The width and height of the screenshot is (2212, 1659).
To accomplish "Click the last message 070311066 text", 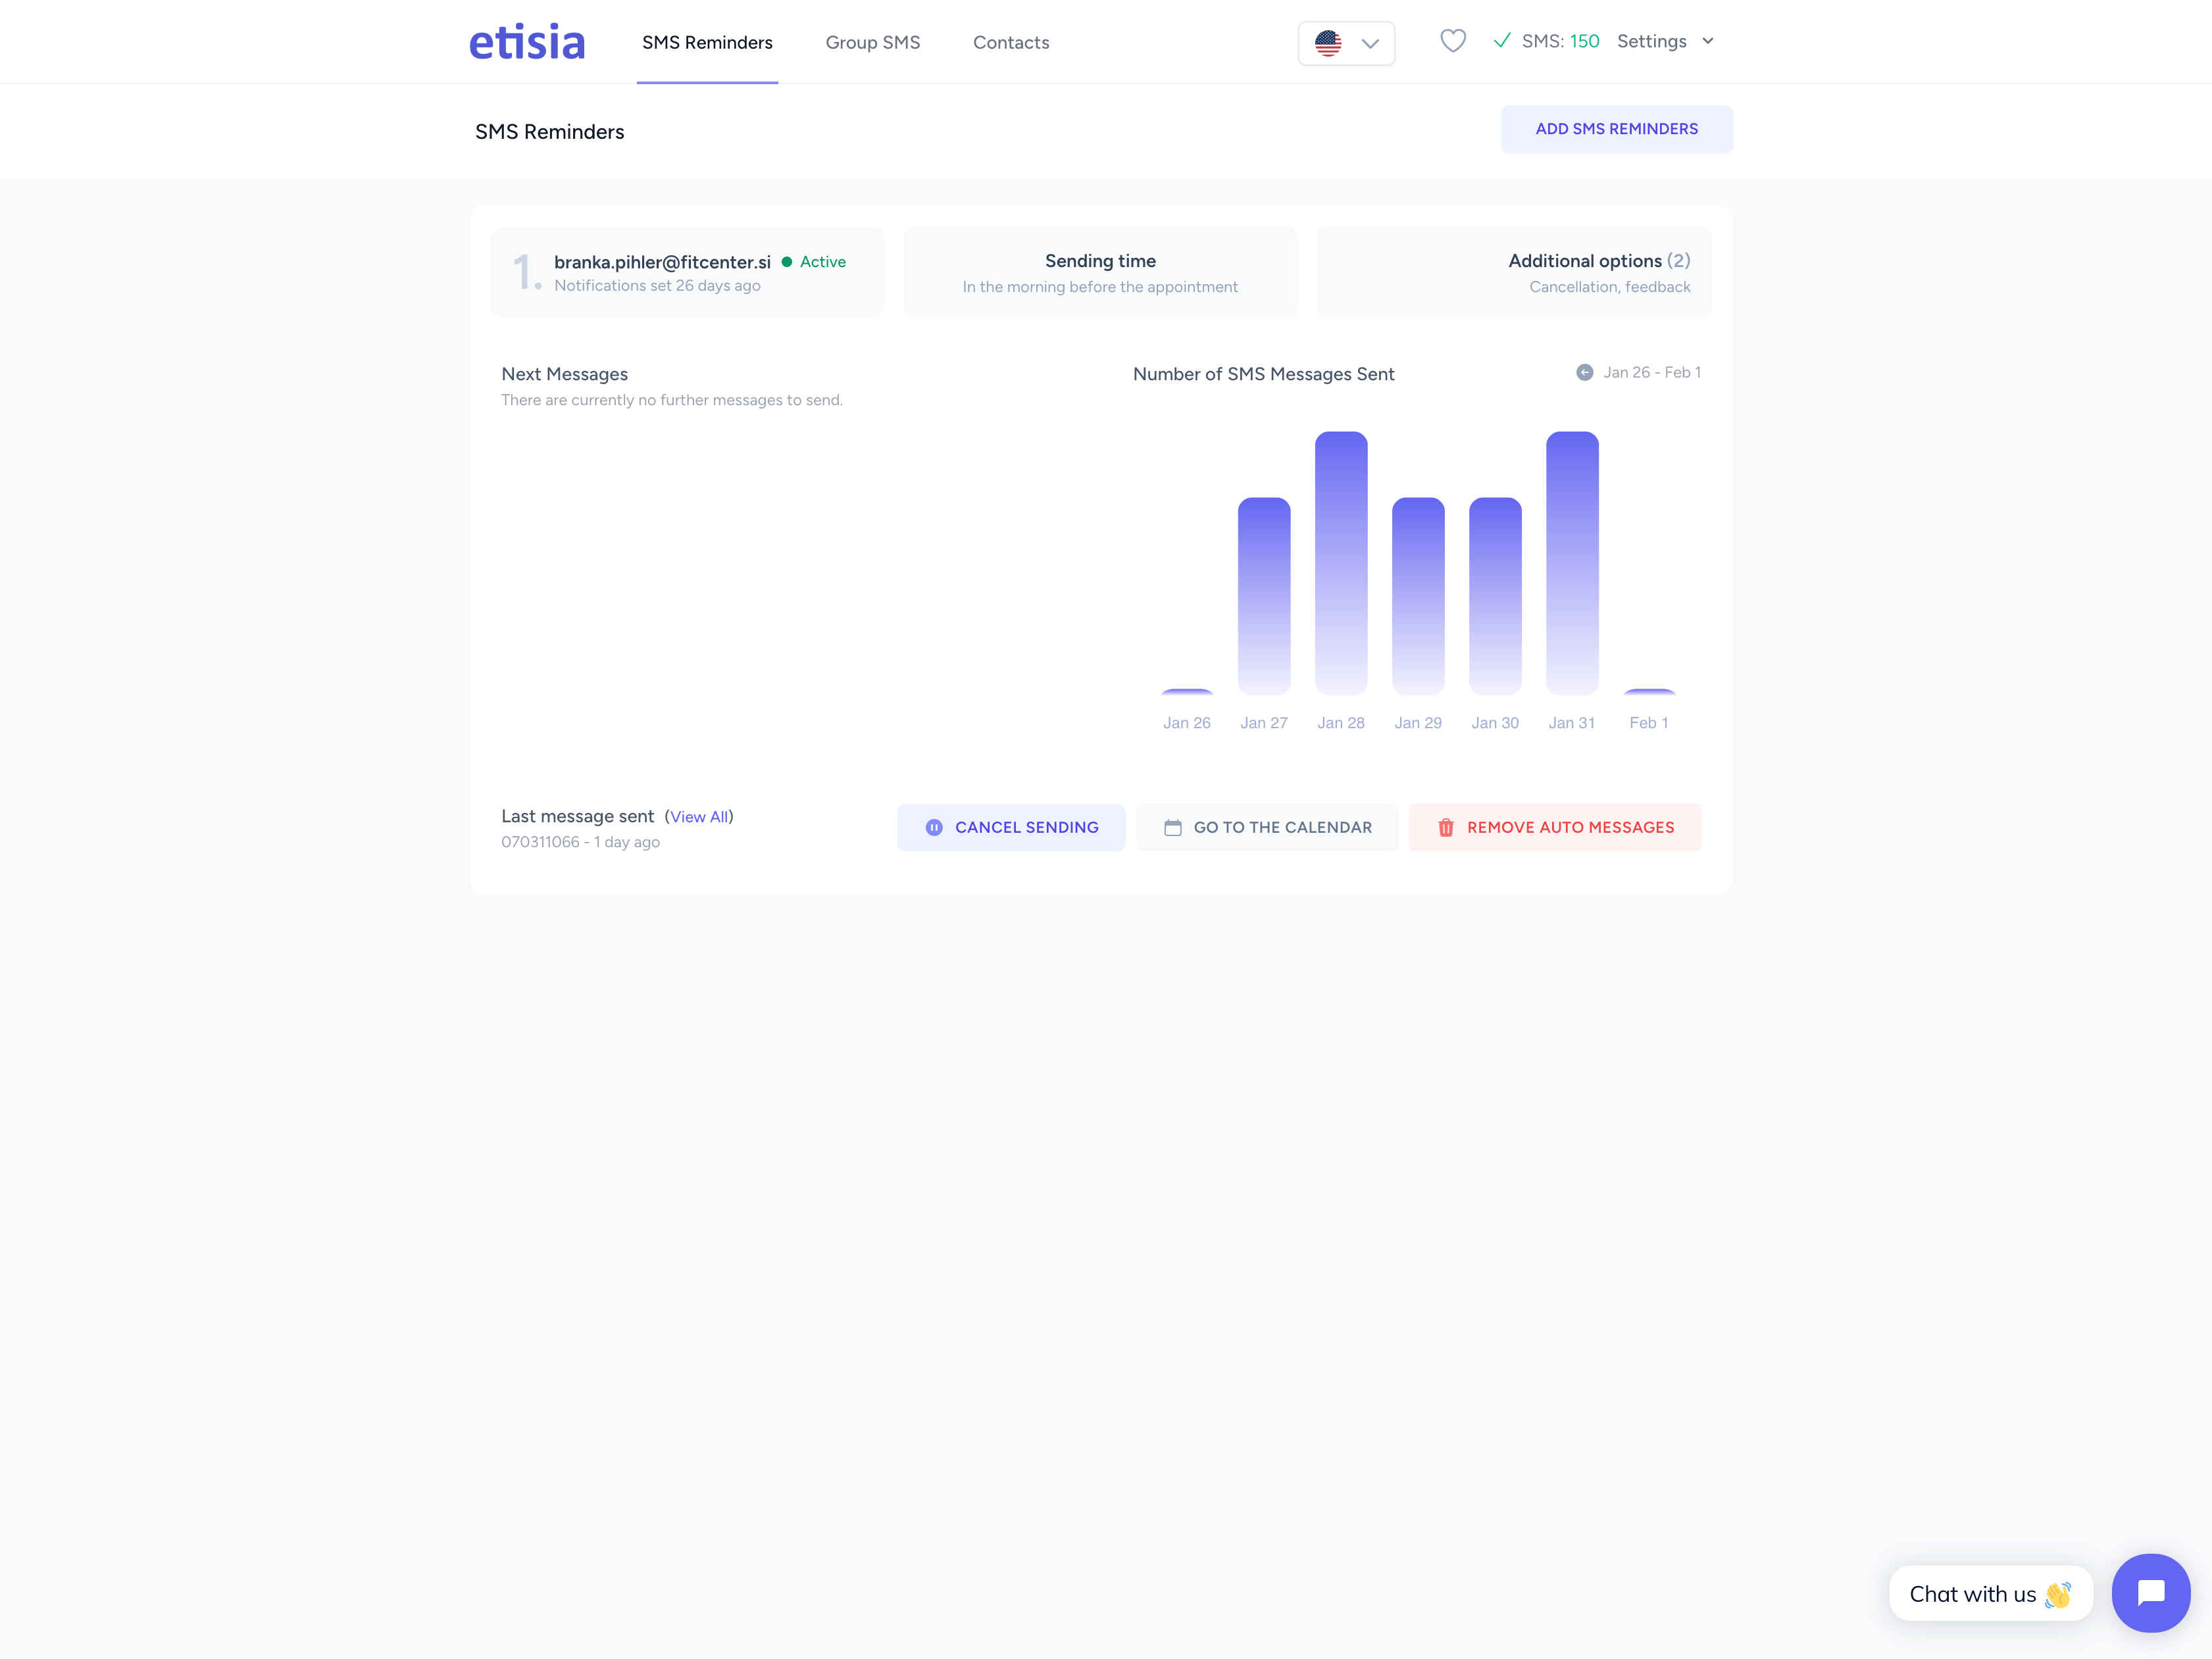I will (580, 842).
